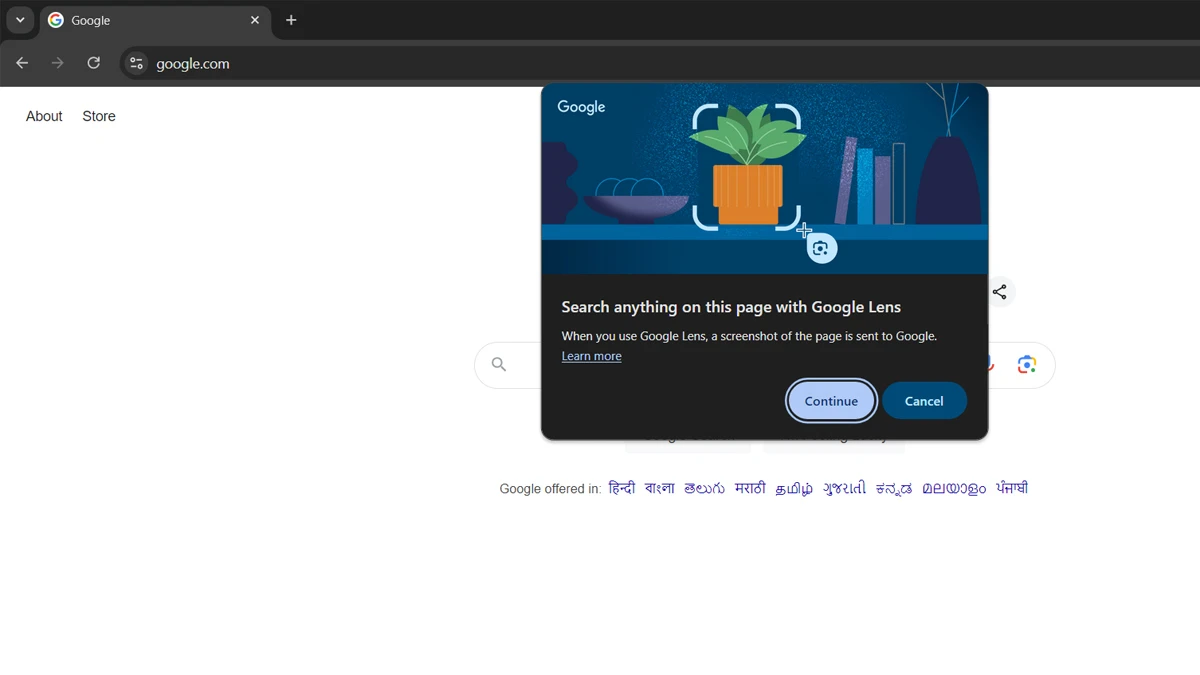Click the Google Lens camera search icon
This screenshot has width=1200, height=675.
point(1027,365)
